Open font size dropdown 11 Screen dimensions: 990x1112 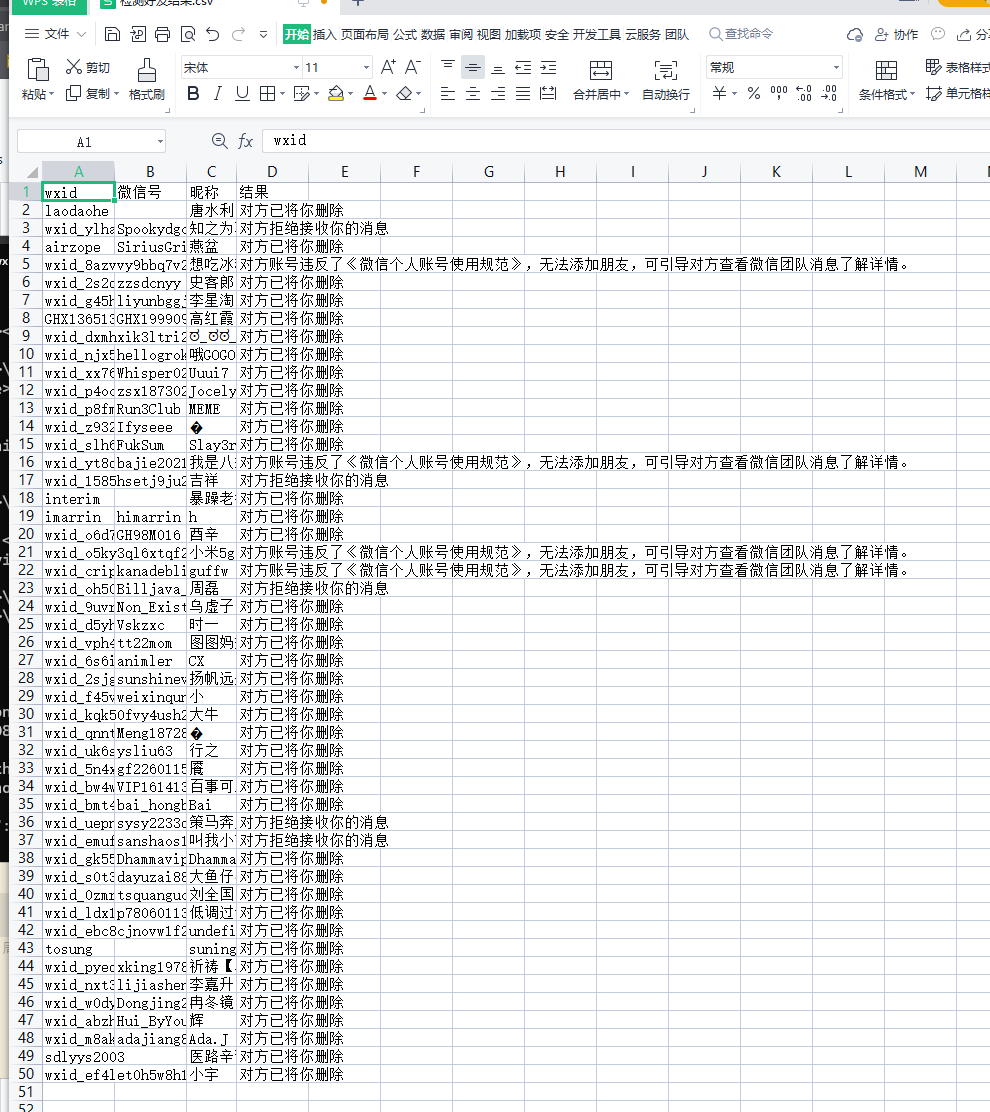click(x=366, y=67)
